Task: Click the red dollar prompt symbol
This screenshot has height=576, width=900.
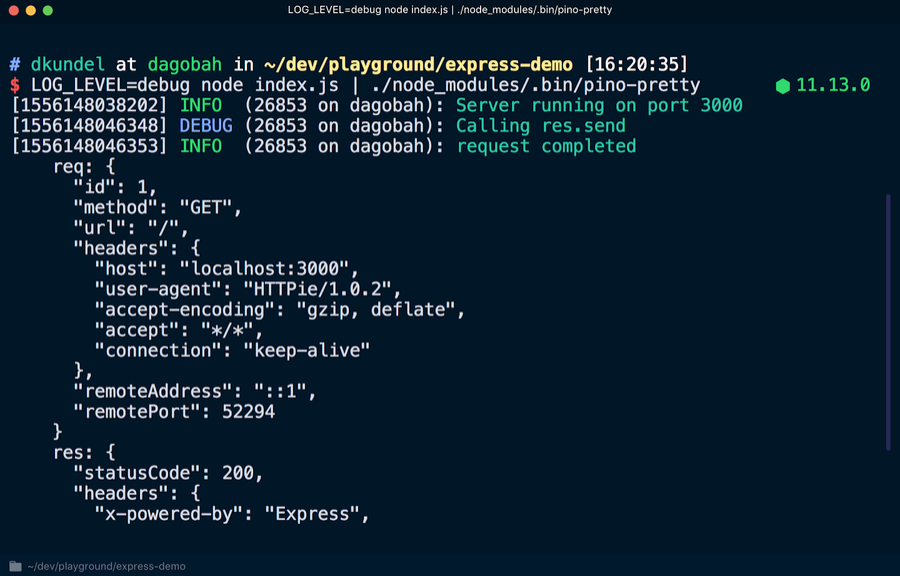Action: pyautogui.click(x=15, y=86)
